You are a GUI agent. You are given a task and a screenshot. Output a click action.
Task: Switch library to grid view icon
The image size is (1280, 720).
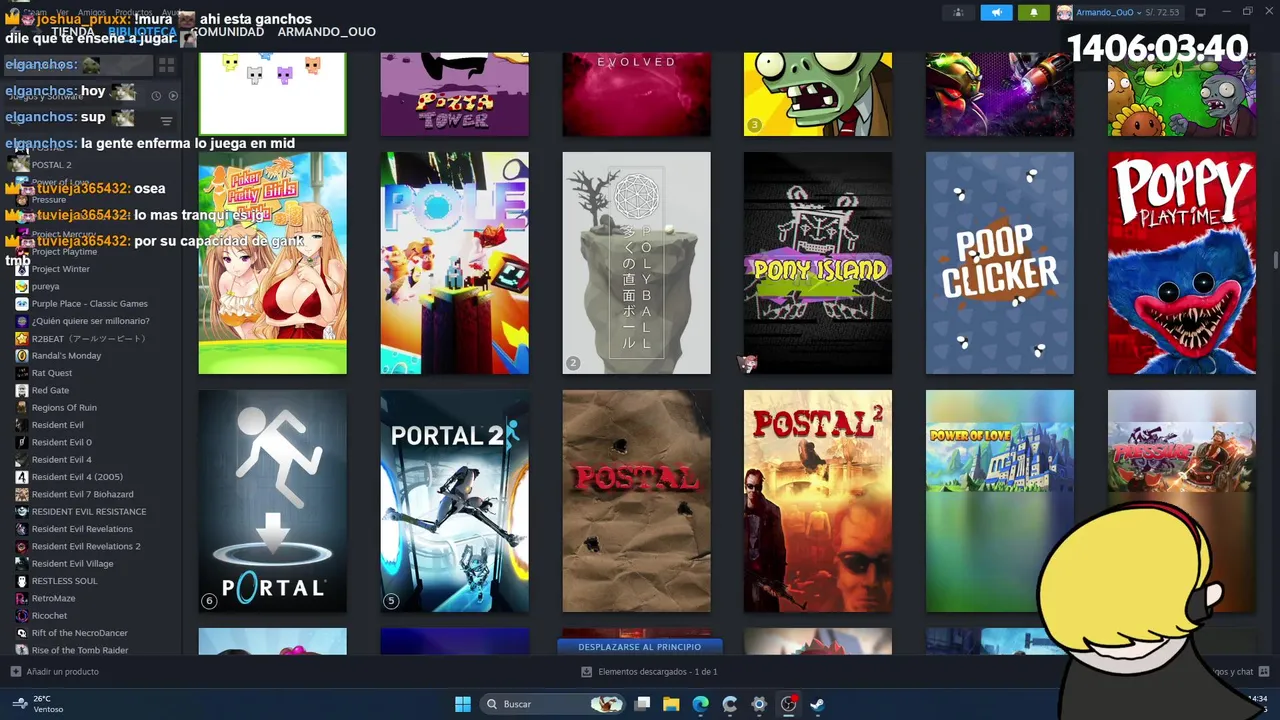167,65
